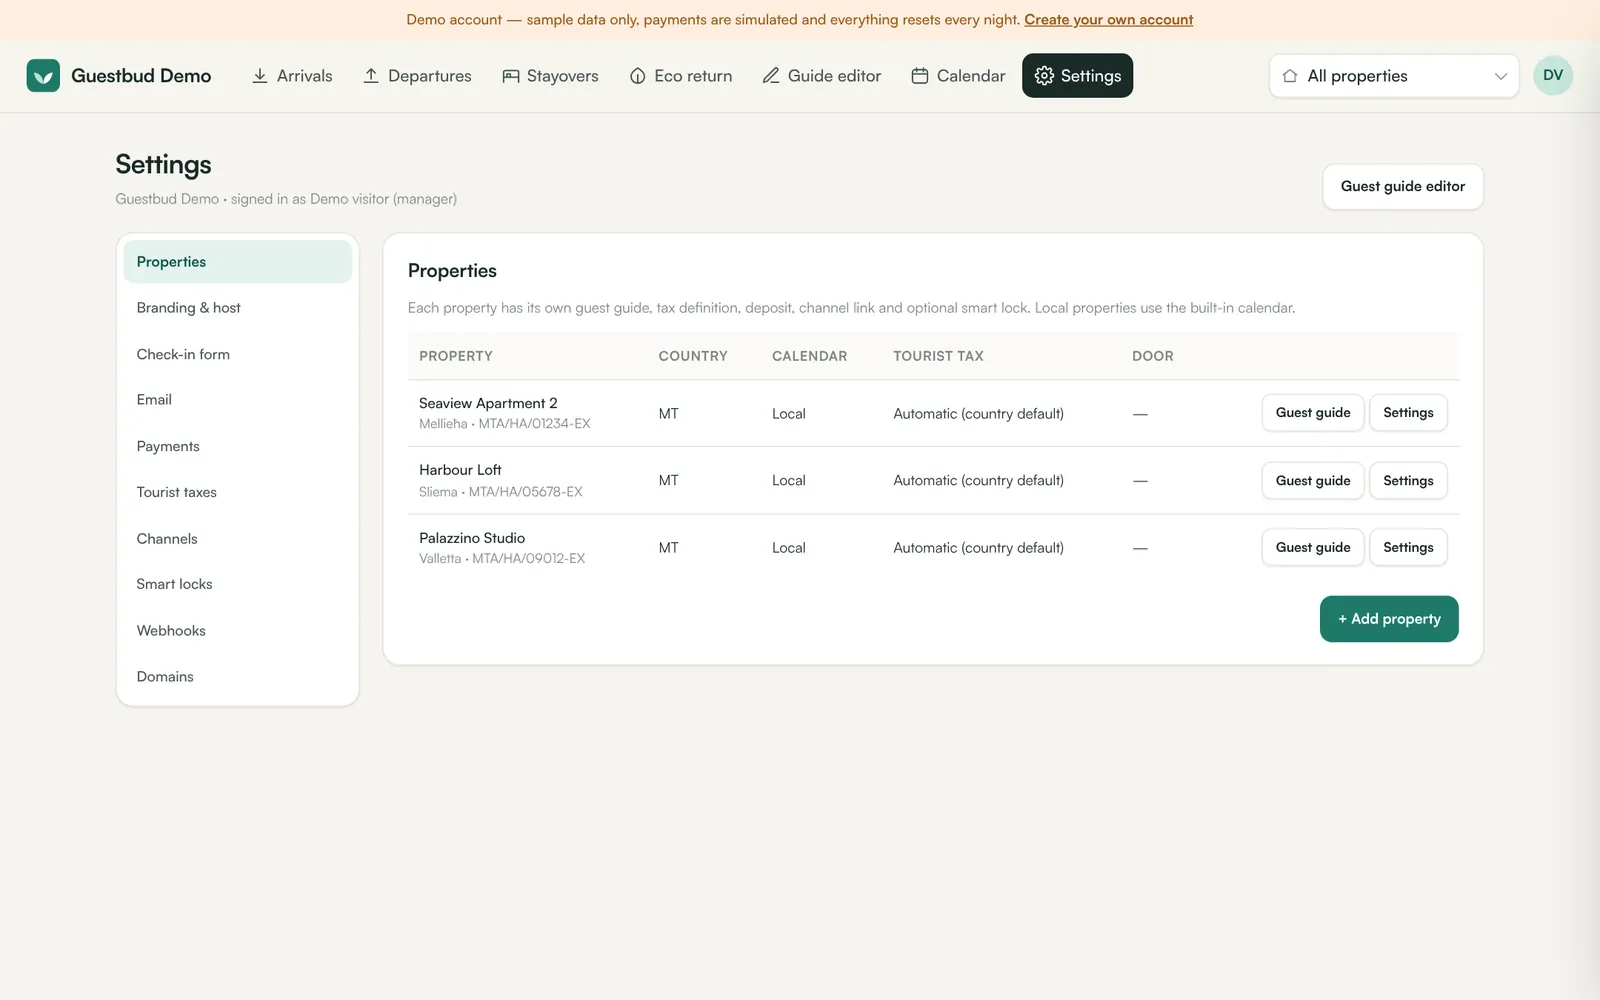Open the Tourist taxes section
Screen dimensions: 1600x1000
[238, 492]
